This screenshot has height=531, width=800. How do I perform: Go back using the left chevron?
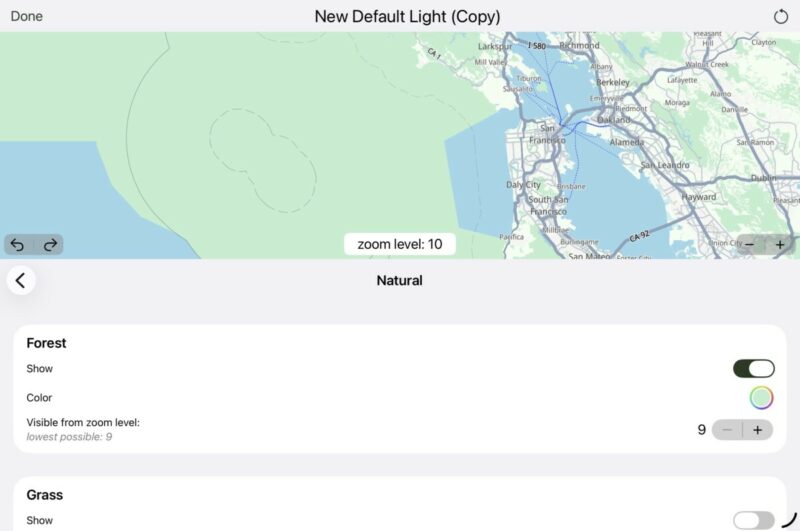pos(21,281)
